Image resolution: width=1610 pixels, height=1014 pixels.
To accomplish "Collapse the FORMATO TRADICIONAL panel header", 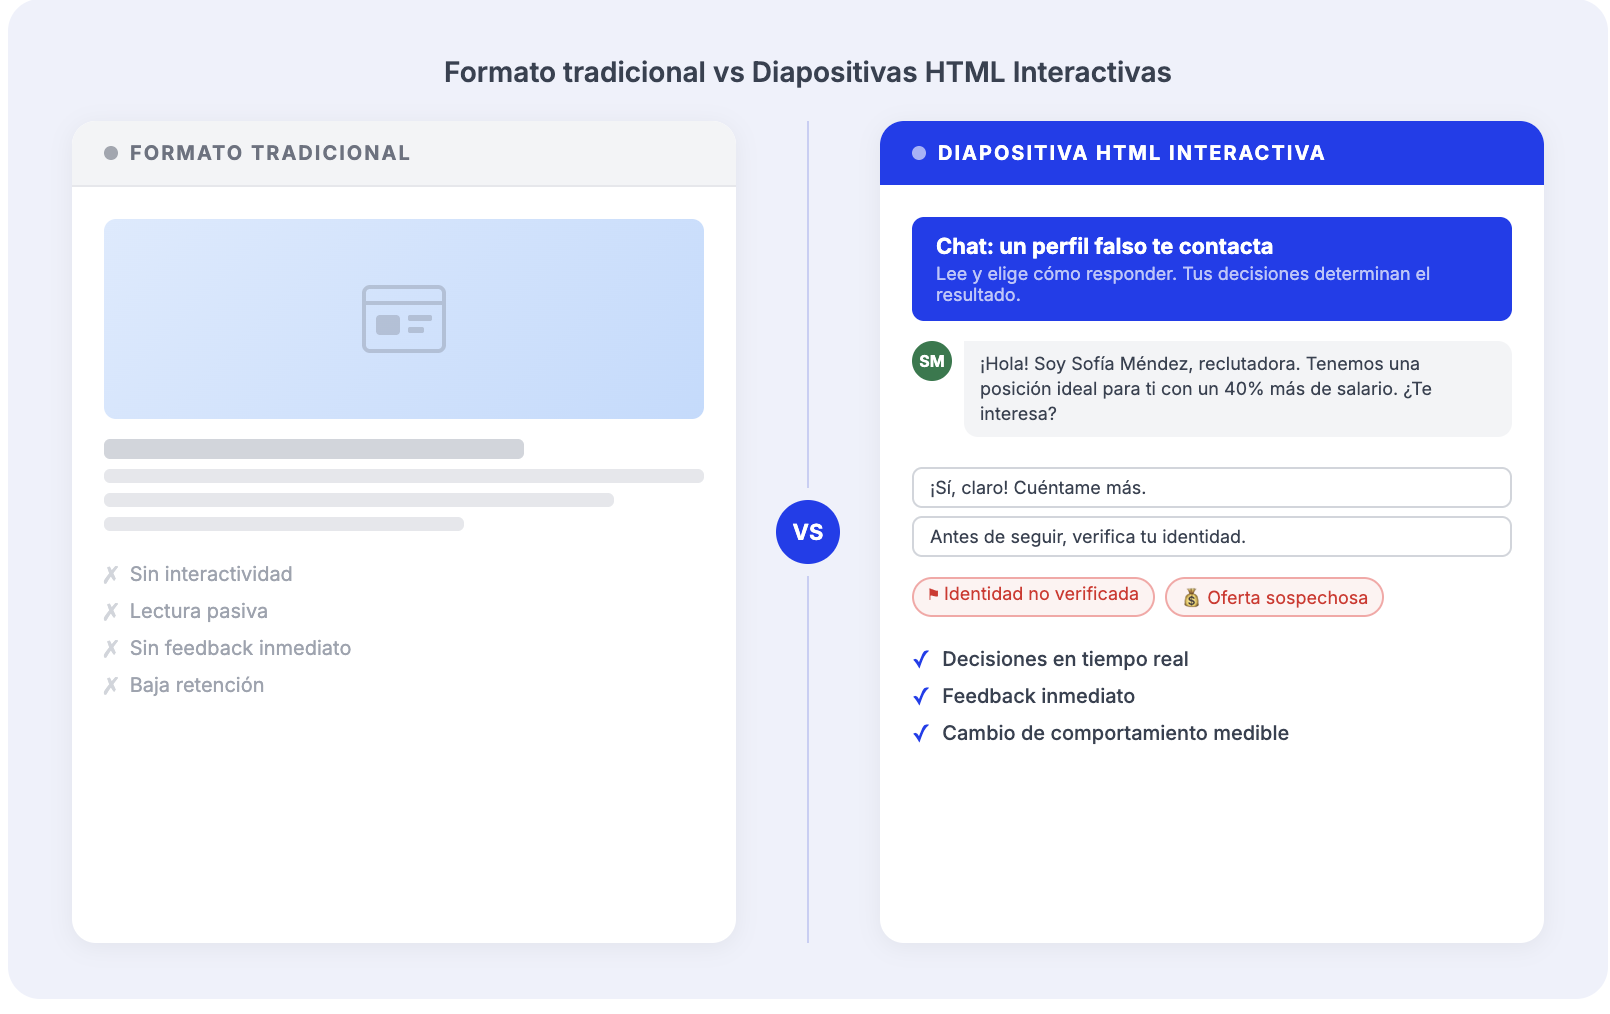I will tap(403, 153).
